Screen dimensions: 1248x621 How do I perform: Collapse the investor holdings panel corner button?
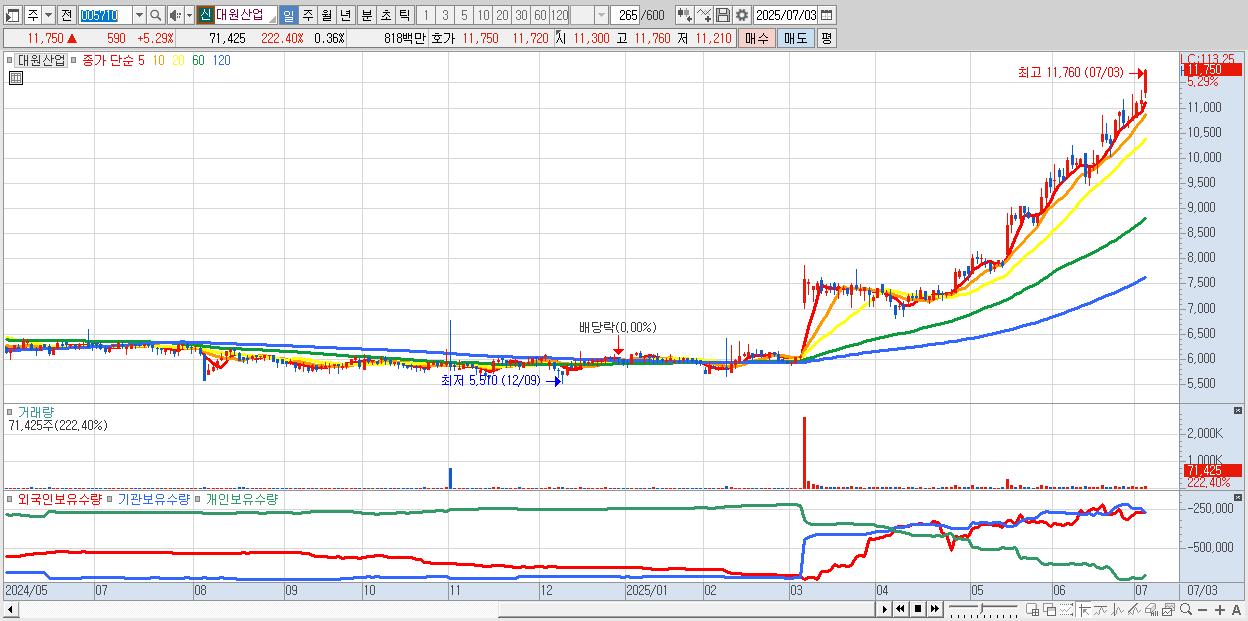[1238, 497]
